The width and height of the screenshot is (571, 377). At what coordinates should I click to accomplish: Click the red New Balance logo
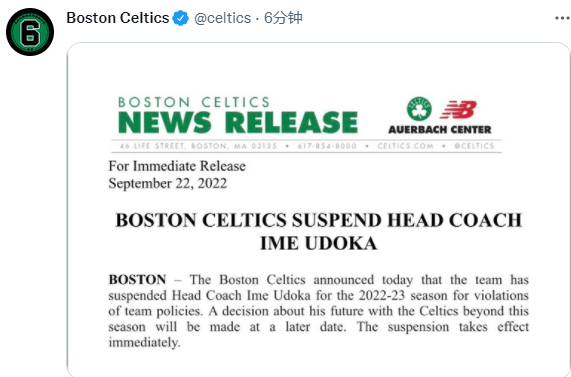coord(458,110)
